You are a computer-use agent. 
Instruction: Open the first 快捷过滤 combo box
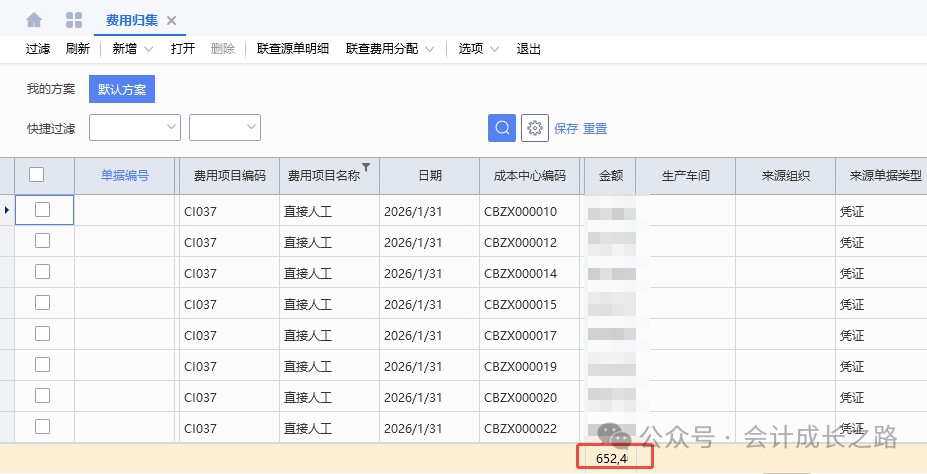135,127
